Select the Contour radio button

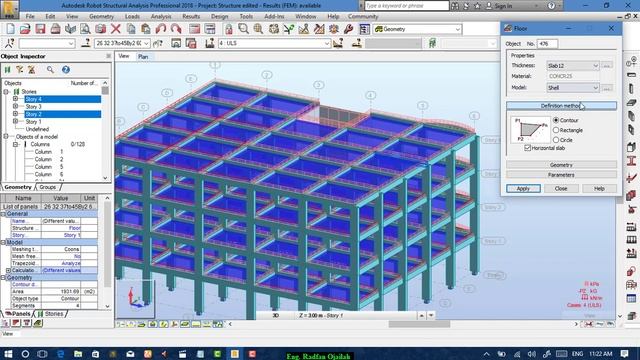tap(556, 120)
